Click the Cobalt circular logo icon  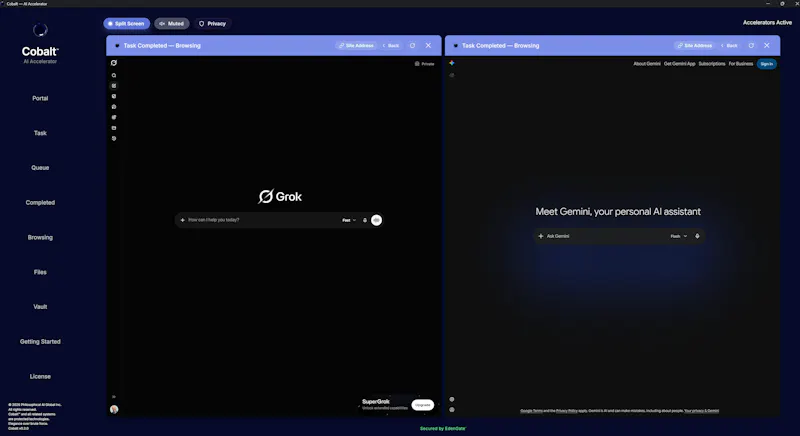click(40, 30)
